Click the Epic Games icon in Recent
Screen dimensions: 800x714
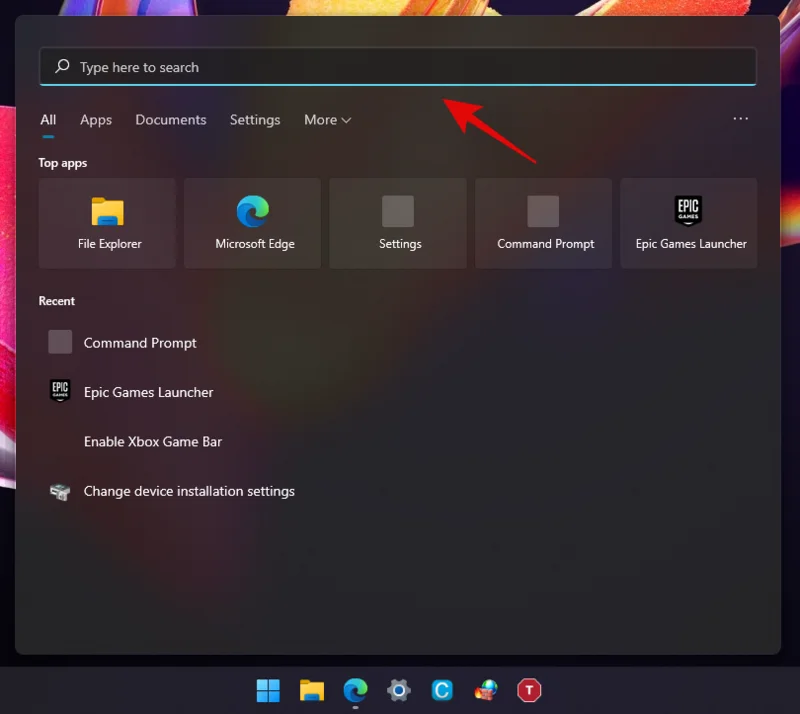60,391
